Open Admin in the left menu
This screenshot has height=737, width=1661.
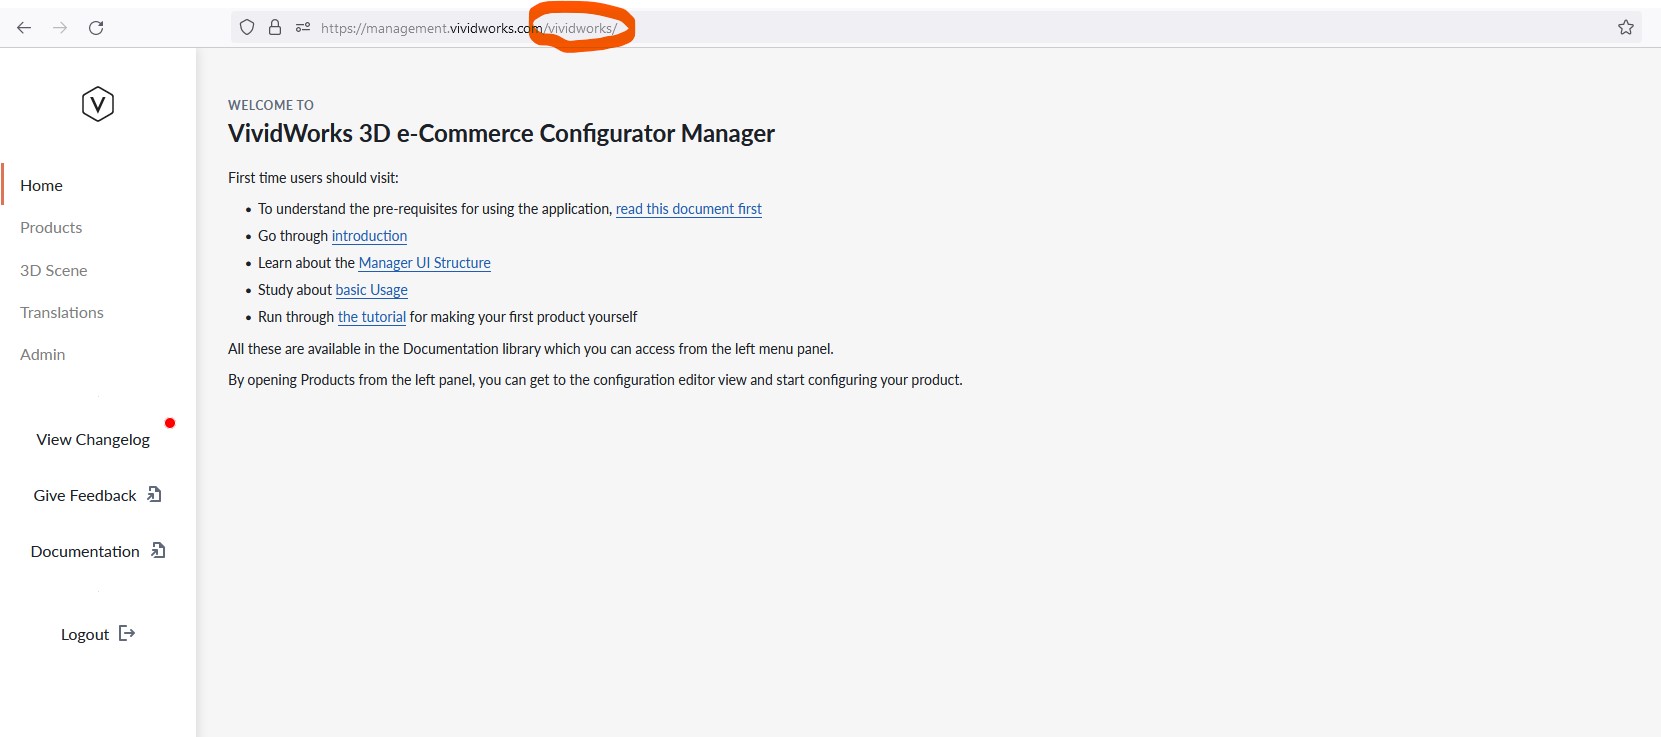(x=43, y=354)
